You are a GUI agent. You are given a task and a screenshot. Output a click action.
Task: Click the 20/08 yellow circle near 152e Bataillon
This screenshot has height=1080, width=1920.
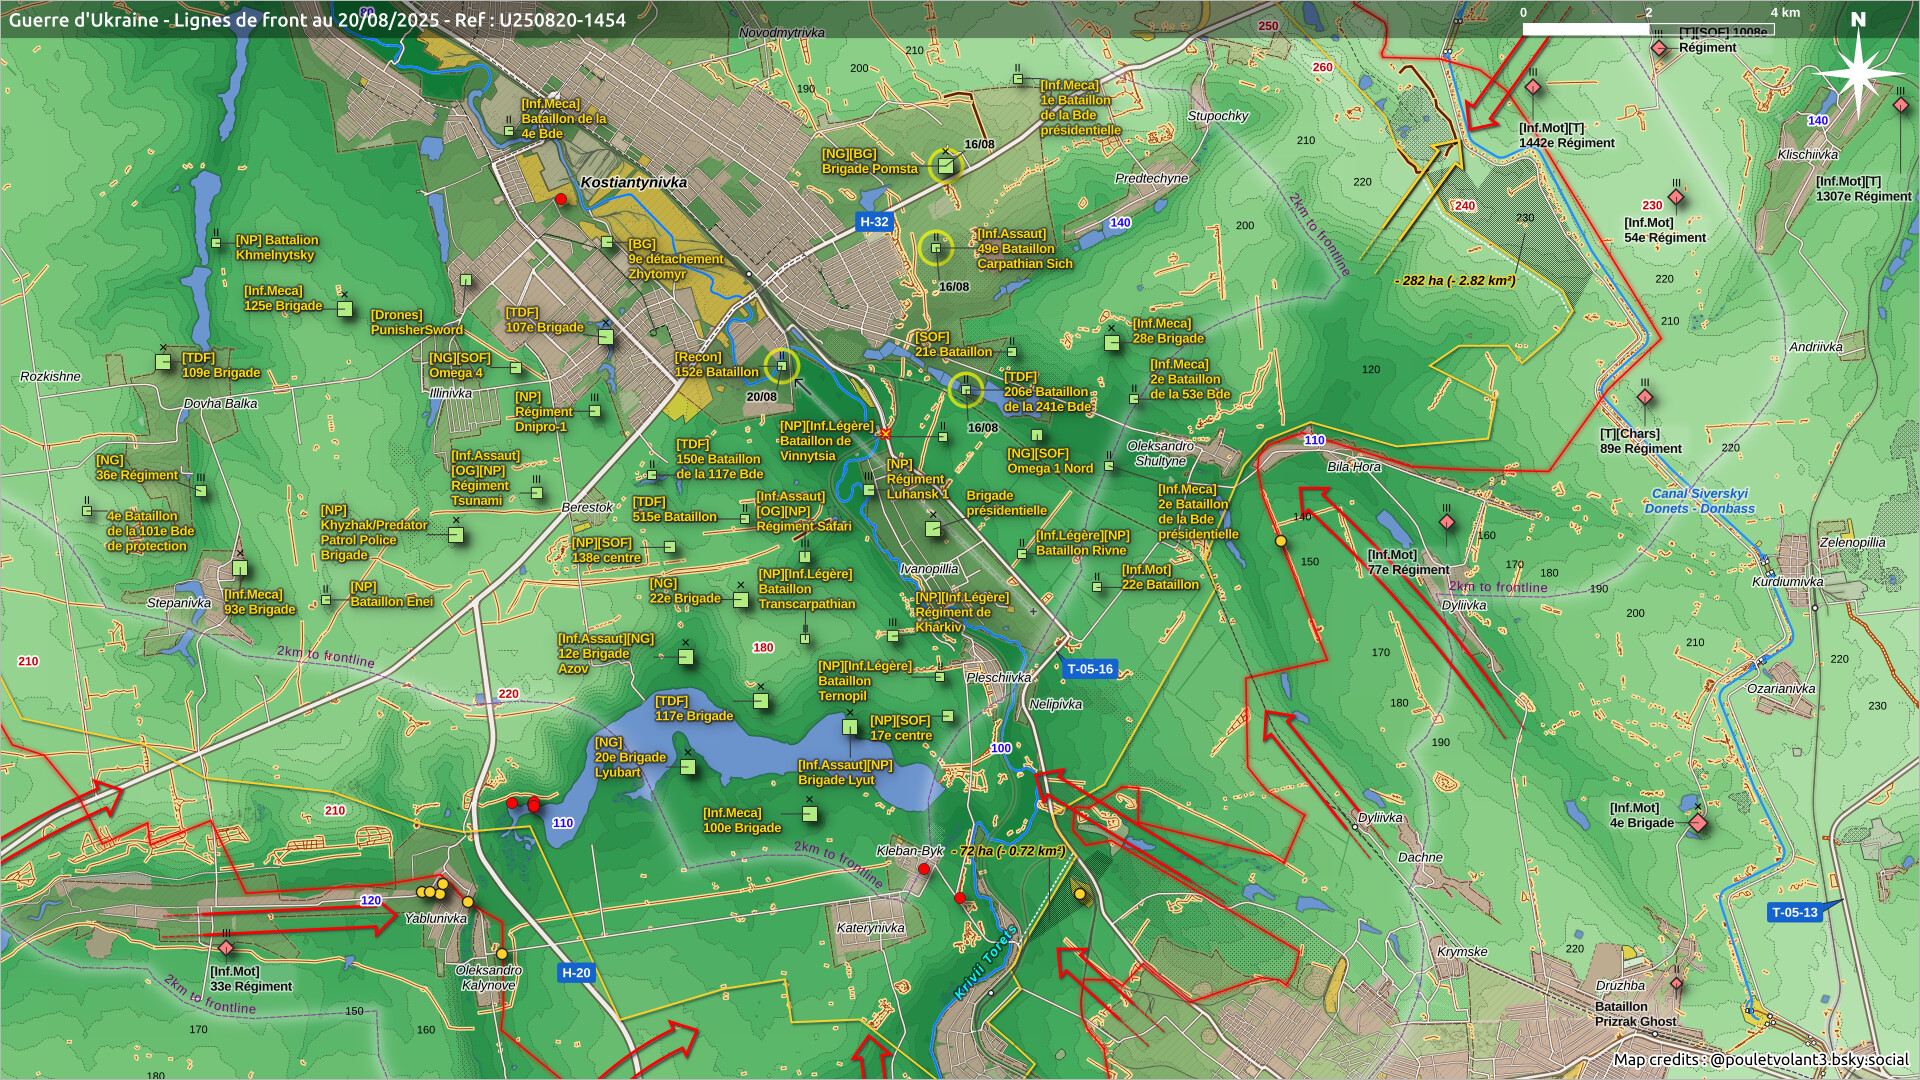click(782, 367)
